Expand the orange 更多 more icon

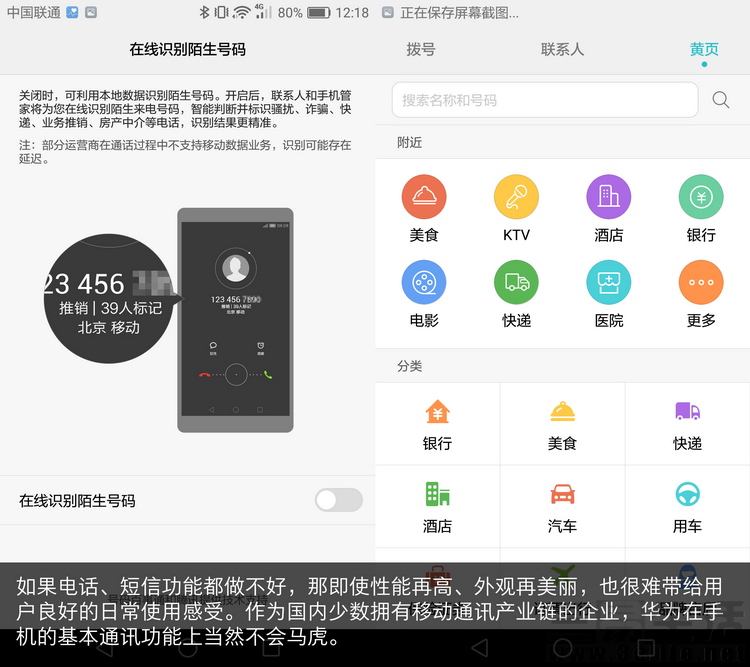tap(700, 283)
